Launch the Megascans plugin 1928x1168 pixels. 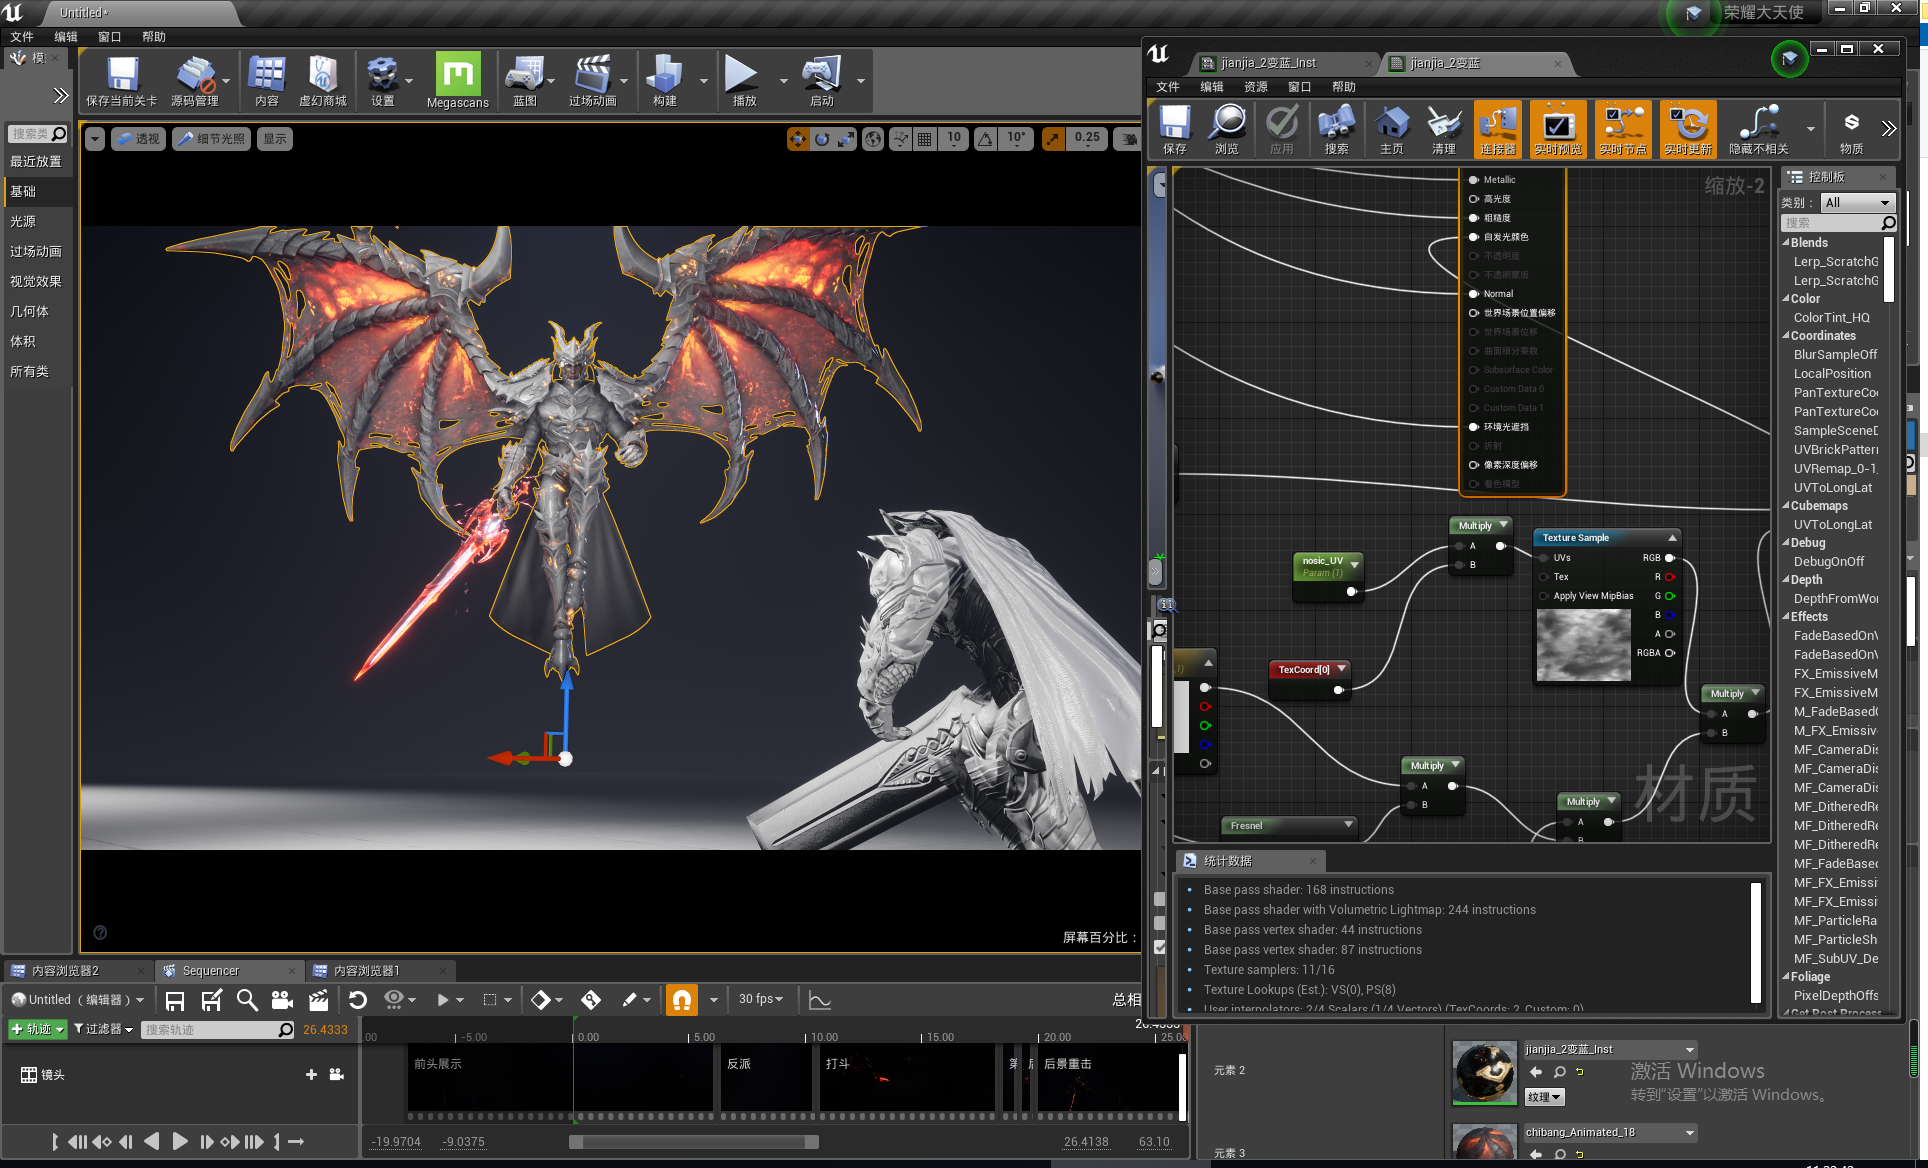[x=457, y=80]
